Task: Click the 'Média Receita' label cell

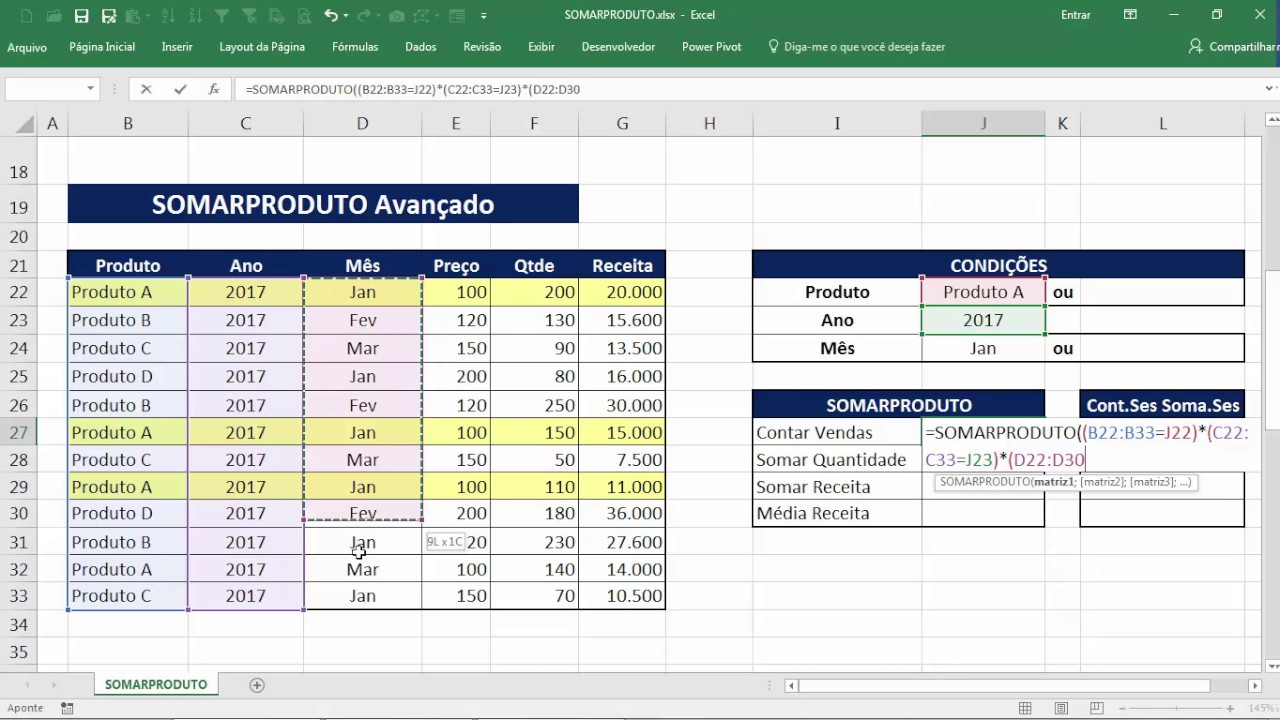Action: click(x=837, y=513)
